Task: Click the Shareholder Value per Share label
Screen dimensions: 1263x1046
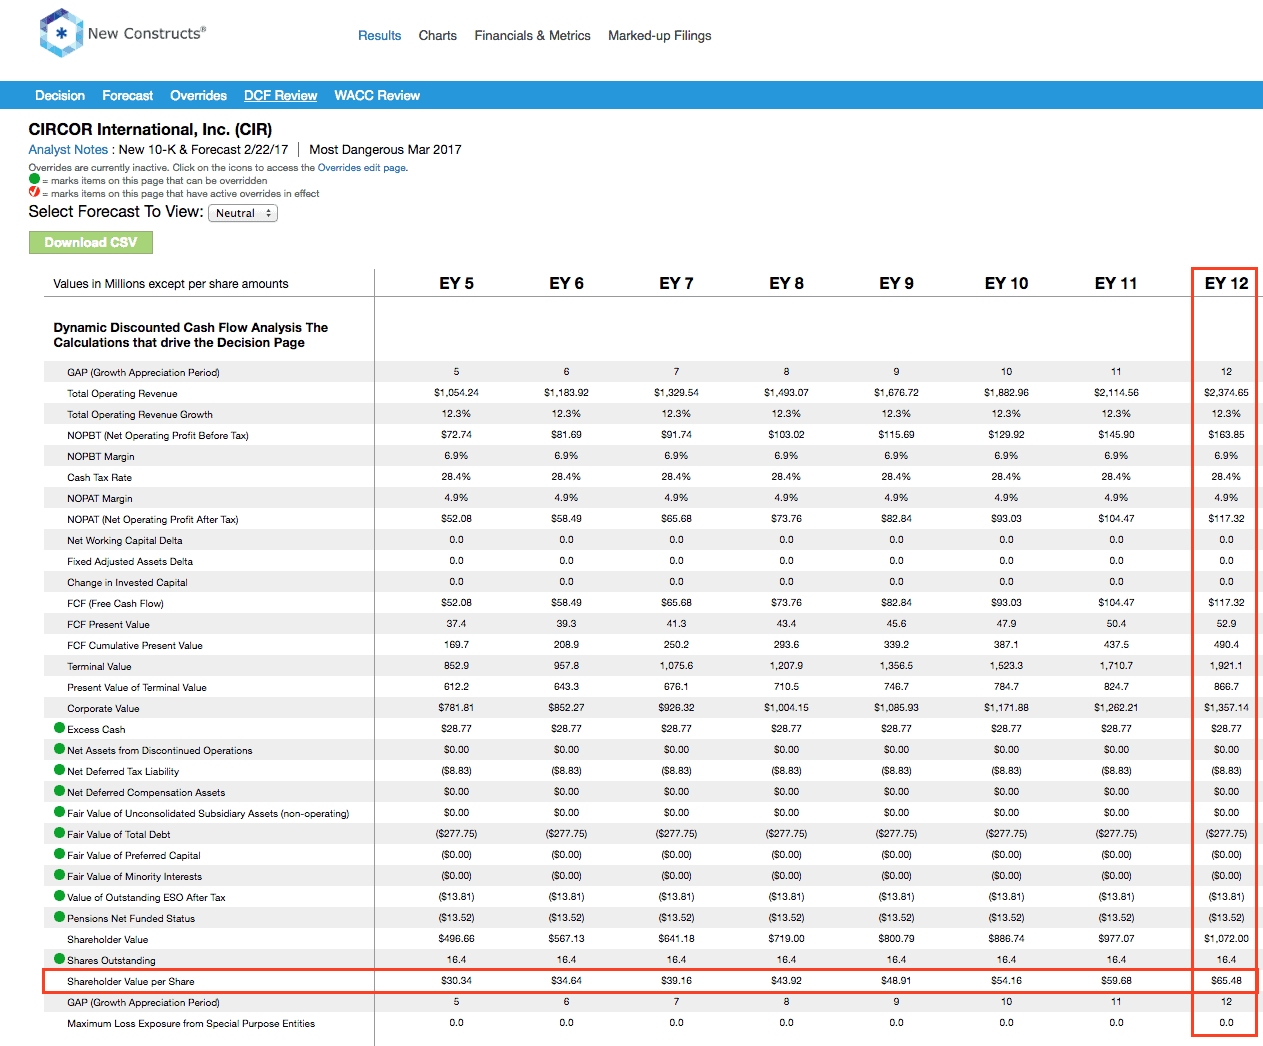Action: pos(131,981)
